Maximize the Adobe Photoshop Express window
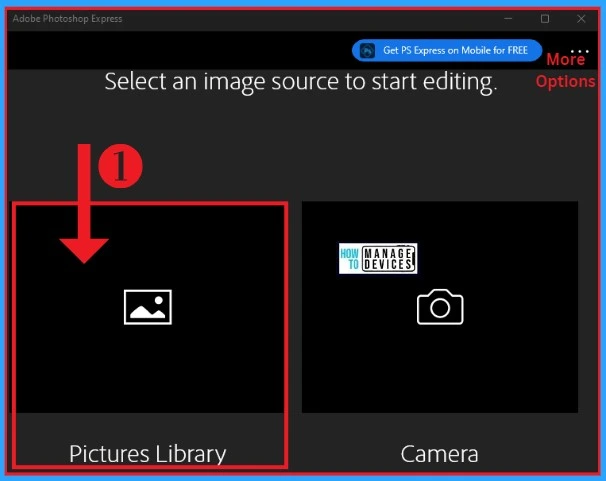Viewport: 606px width, 481px height. click(545, 19)
